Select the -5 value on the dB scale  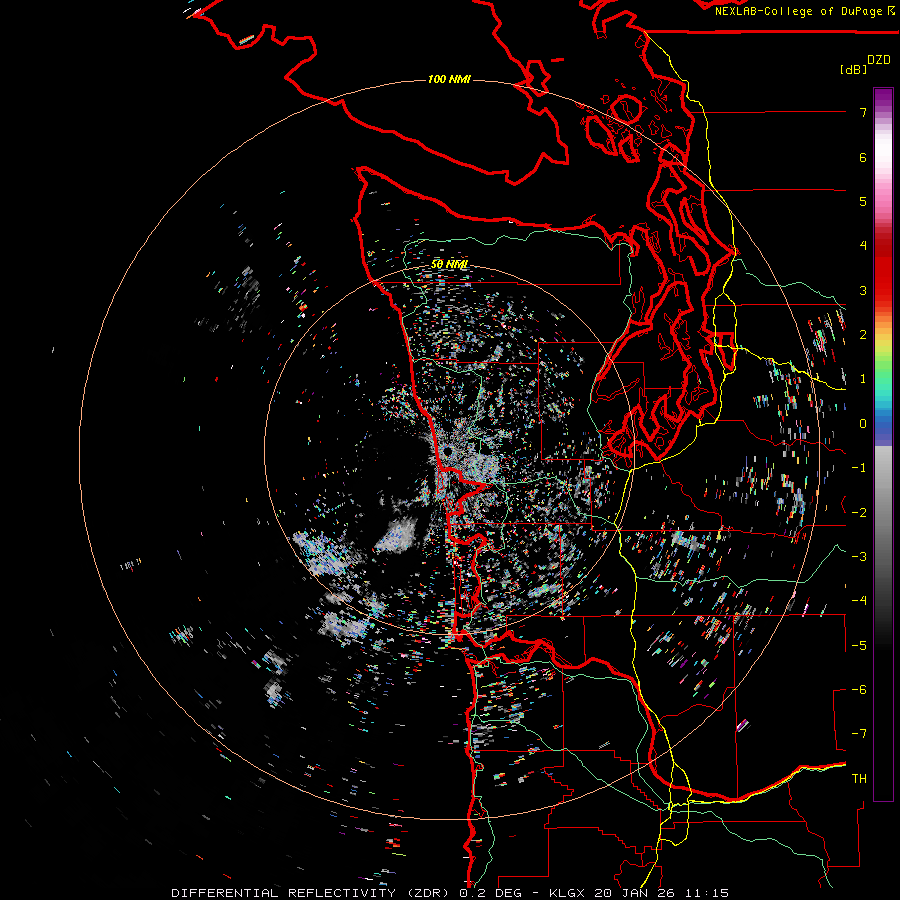(859, 646)
